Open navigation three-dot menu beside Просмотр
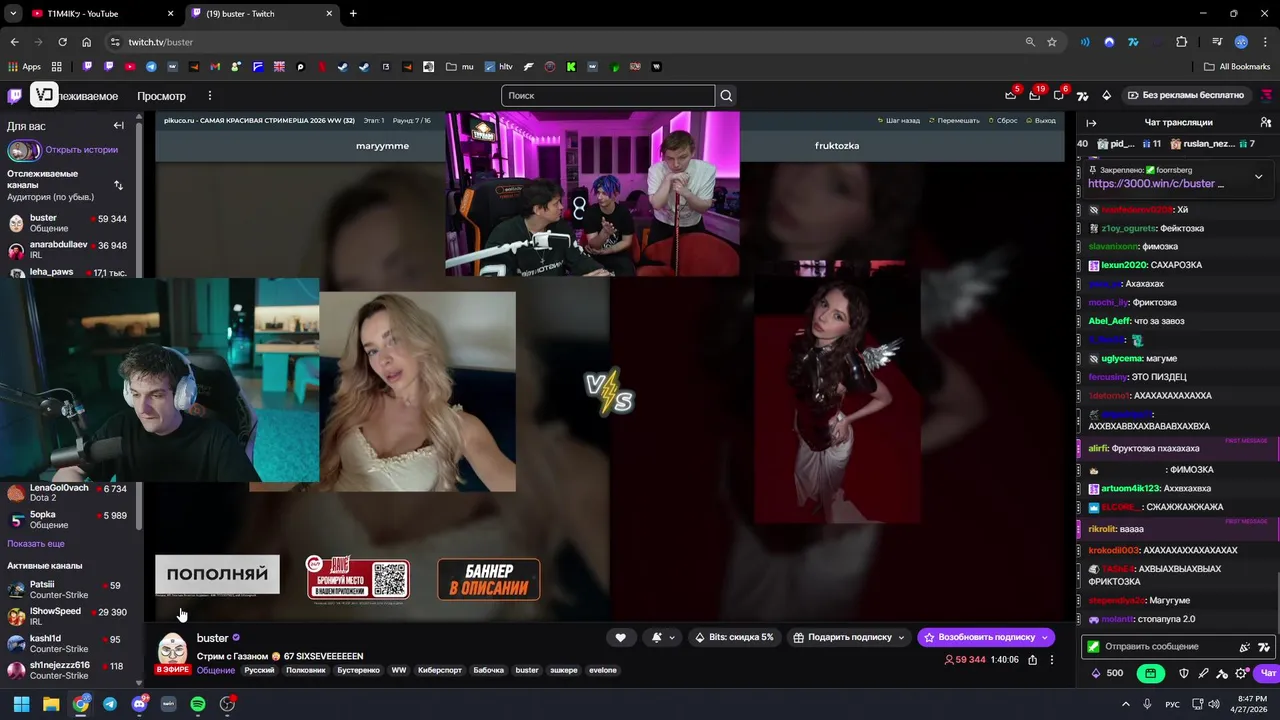 click(x=209, y=96)
